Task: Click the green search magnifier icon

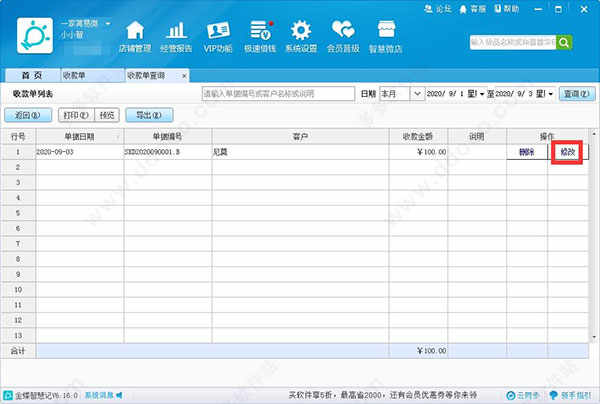Action: tap(564, 42)
